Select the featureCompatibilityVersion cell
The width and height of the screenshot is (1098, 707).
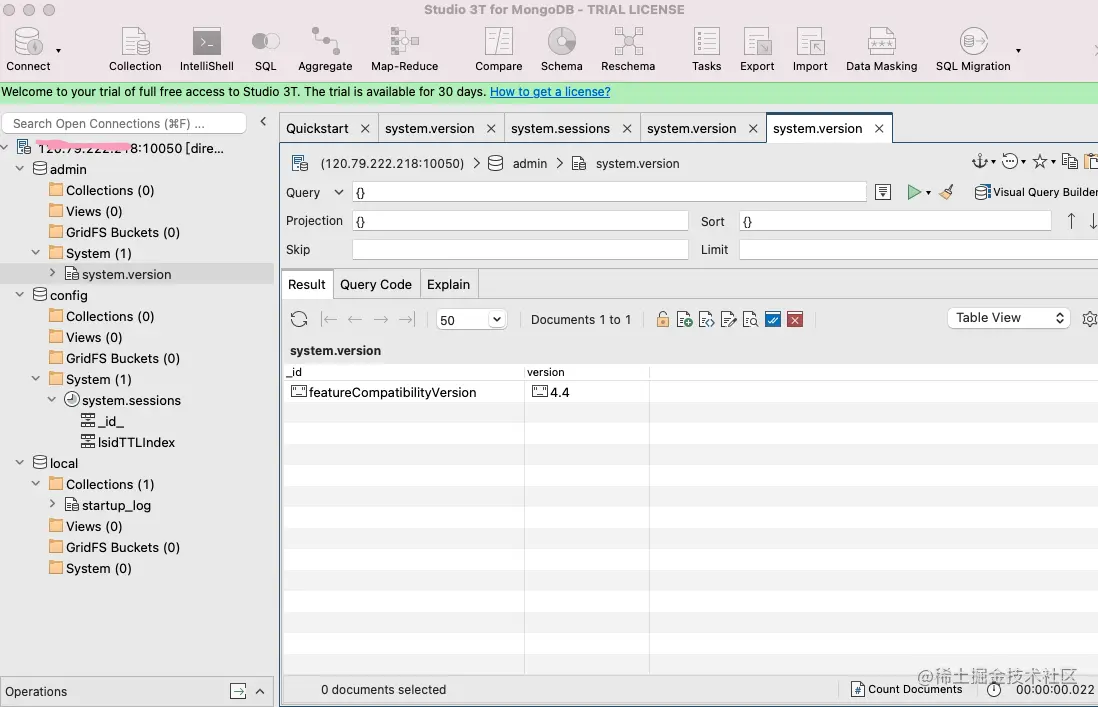[x=403, y=392]
